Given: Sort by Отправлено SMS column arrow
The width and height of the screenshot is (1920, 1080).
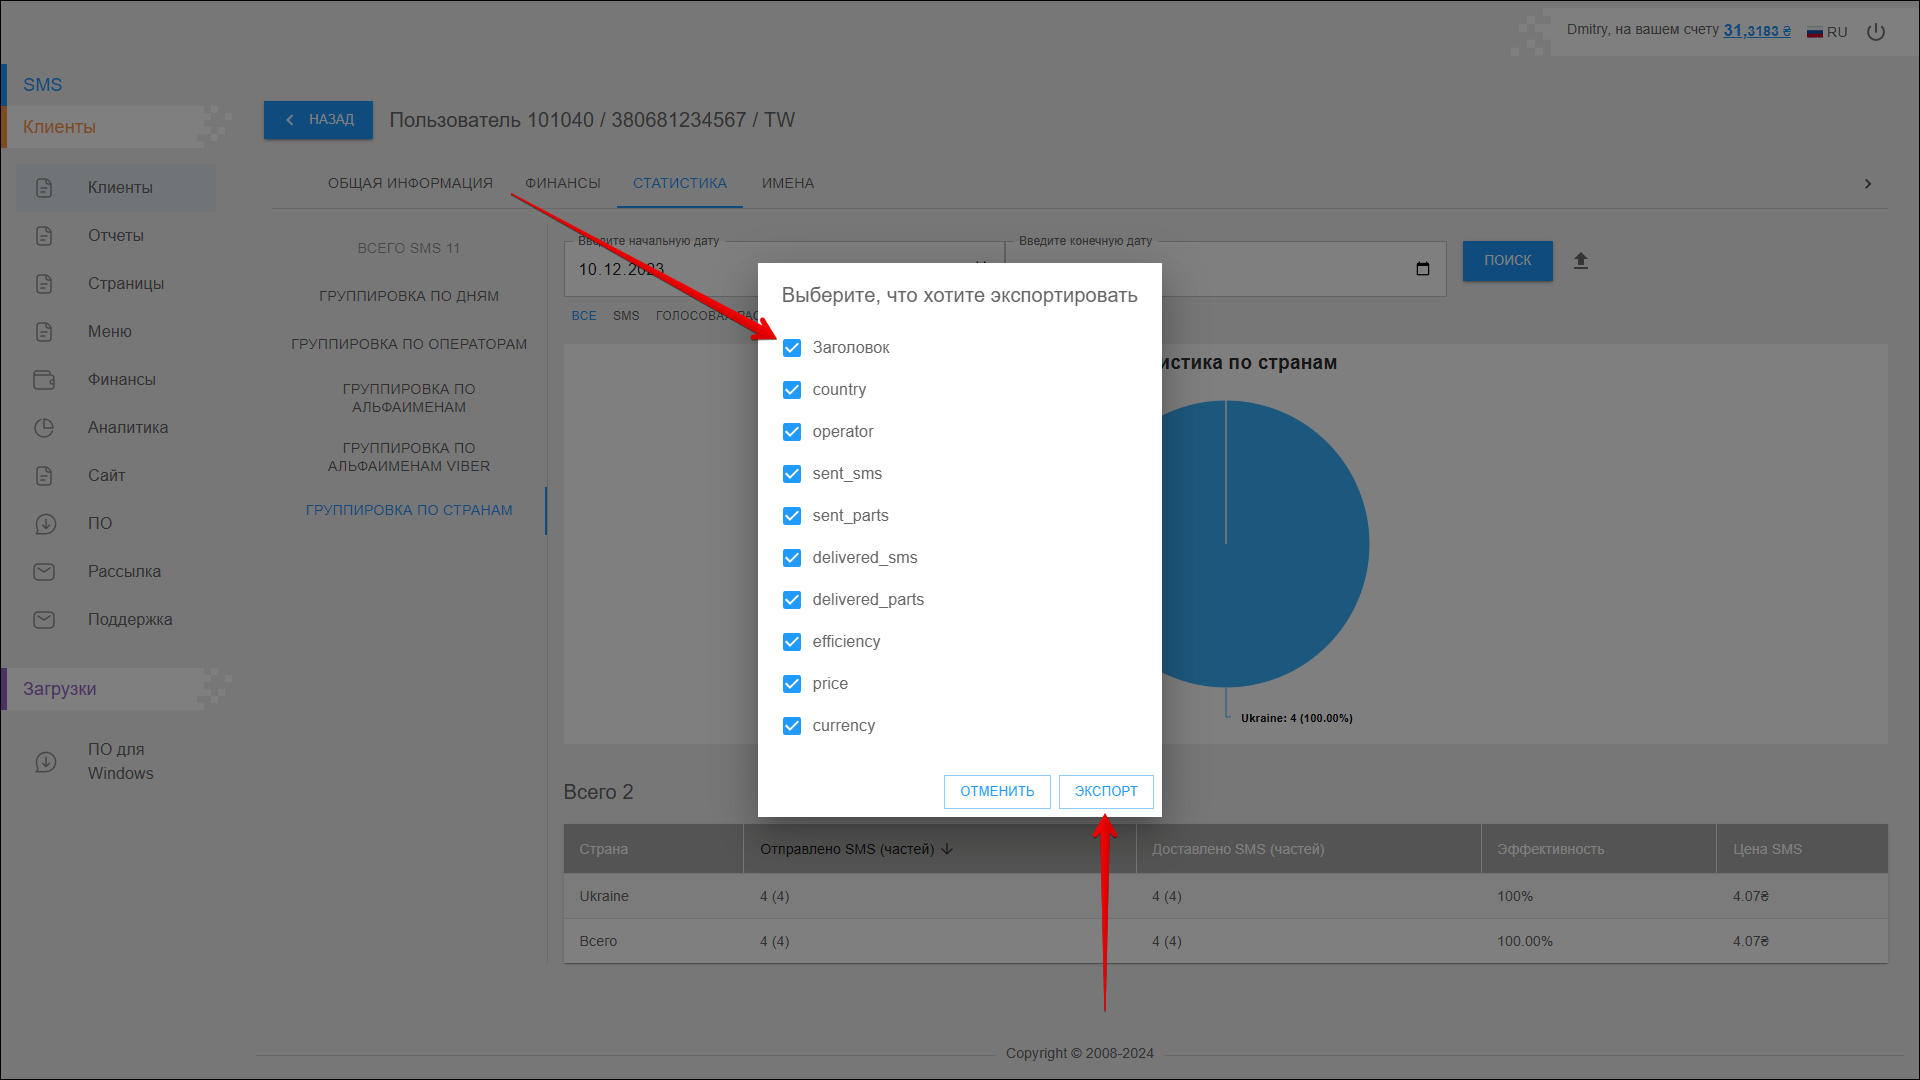Looking at the screenshot, I should 947,849.
